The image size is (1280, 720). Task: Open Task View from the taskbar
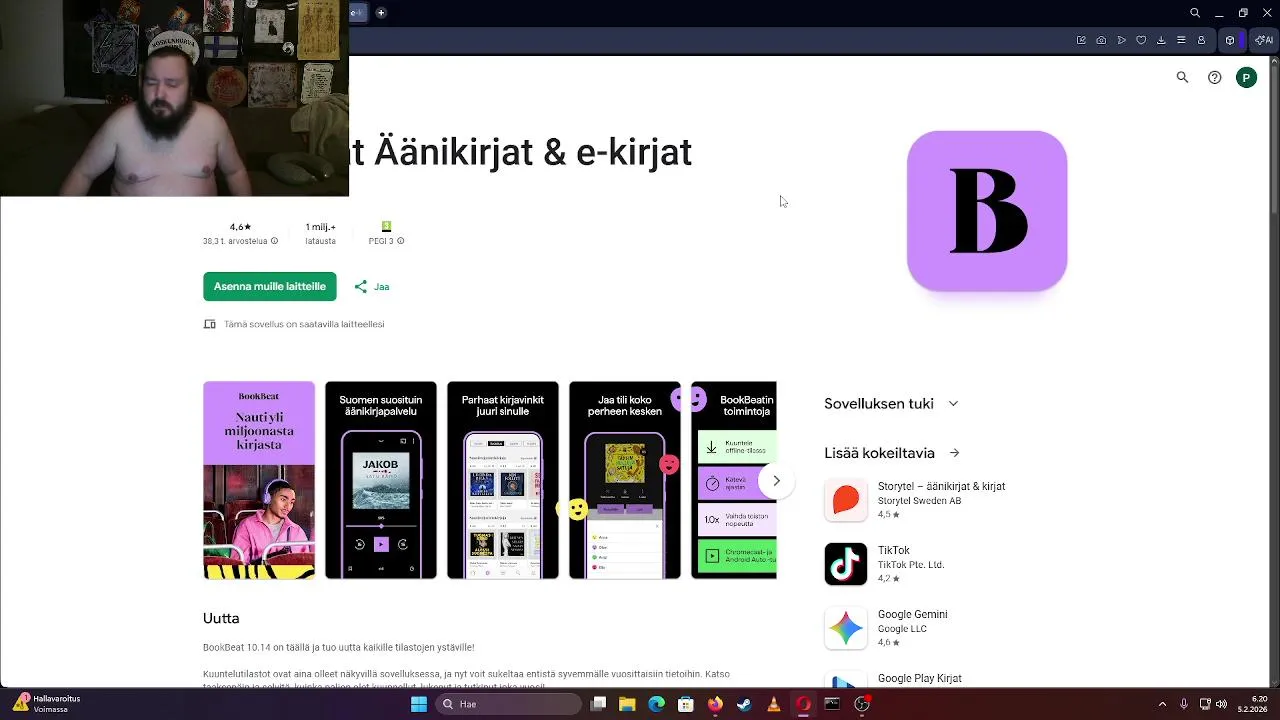[x=598, y=704]
